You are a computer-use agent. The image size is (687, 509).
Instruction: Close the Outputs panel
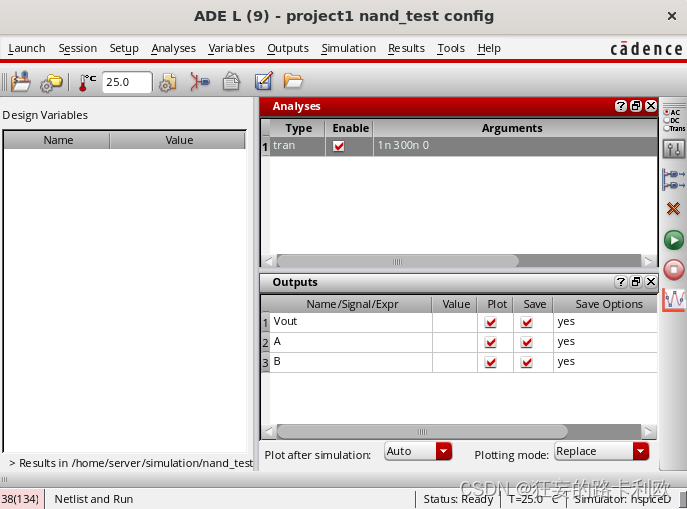(651, 282)
